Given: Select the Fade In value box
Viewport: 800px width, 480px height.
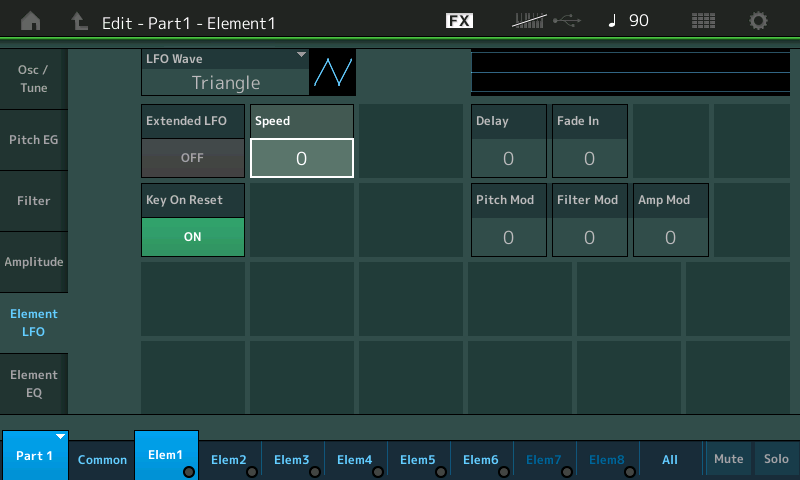Looking at the screenshot, I should (x=589, y=157).
